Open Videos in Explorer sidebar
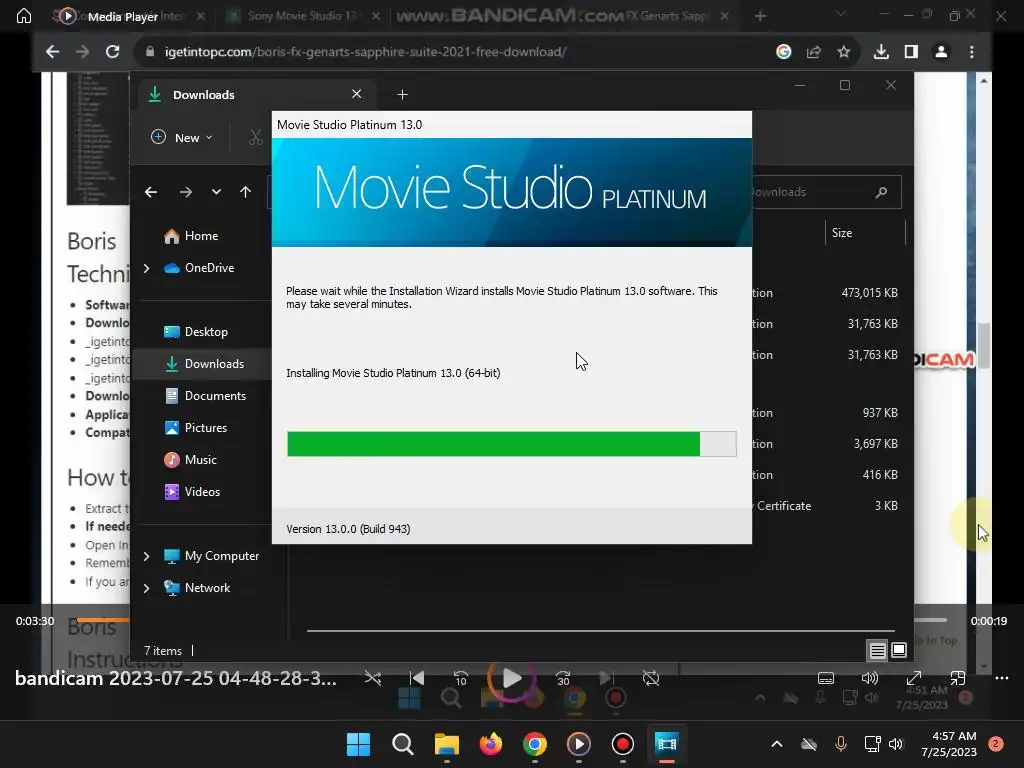The width and height of the screenshot is (1024, 768). pyautogui.click(x=201, y=492)
